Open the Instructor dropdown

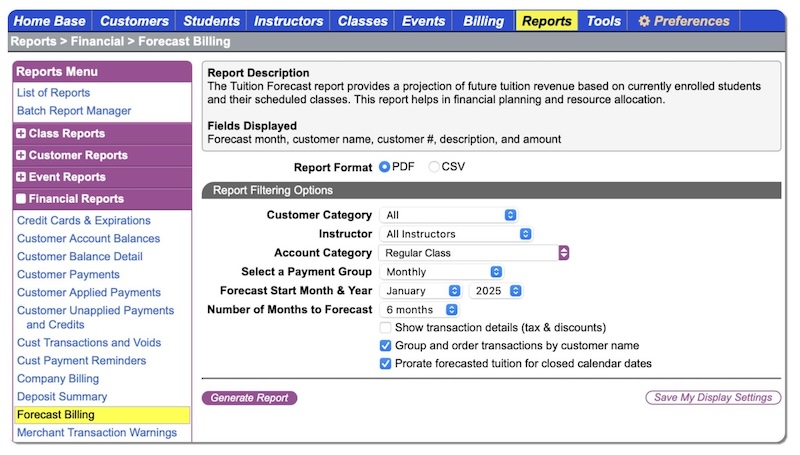tap(455, 234)
